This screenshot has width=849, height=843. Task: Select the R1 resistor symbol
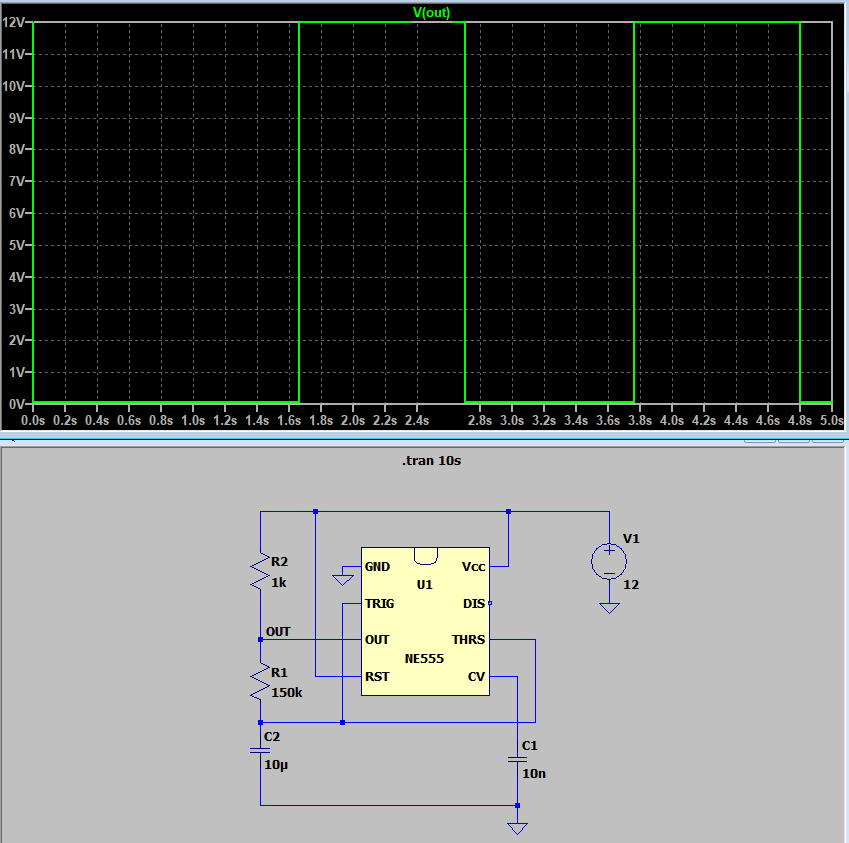tap(260, 682)
